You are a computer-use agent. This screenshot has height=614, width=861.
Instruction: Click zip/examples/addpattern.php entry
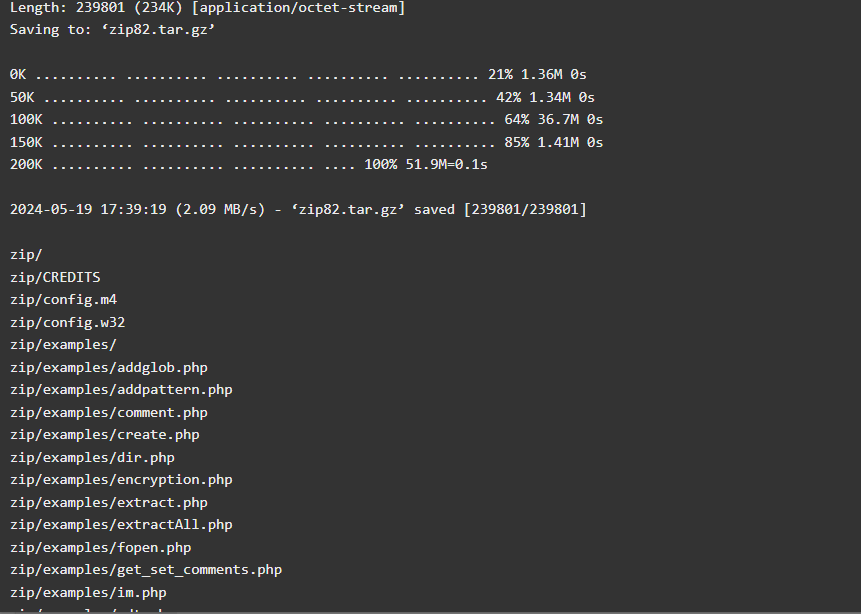click(121, 390)
